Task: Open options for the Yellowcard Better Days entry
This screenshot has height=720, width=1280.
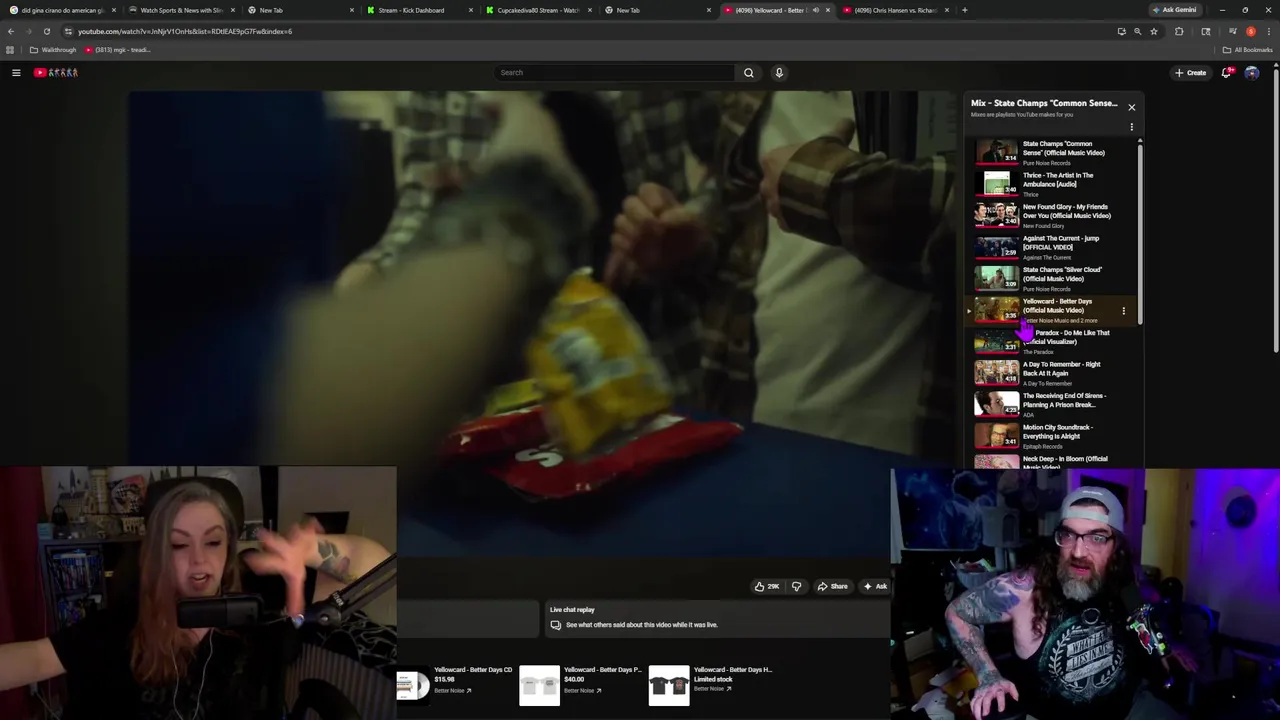Action: click(1123, 311)
